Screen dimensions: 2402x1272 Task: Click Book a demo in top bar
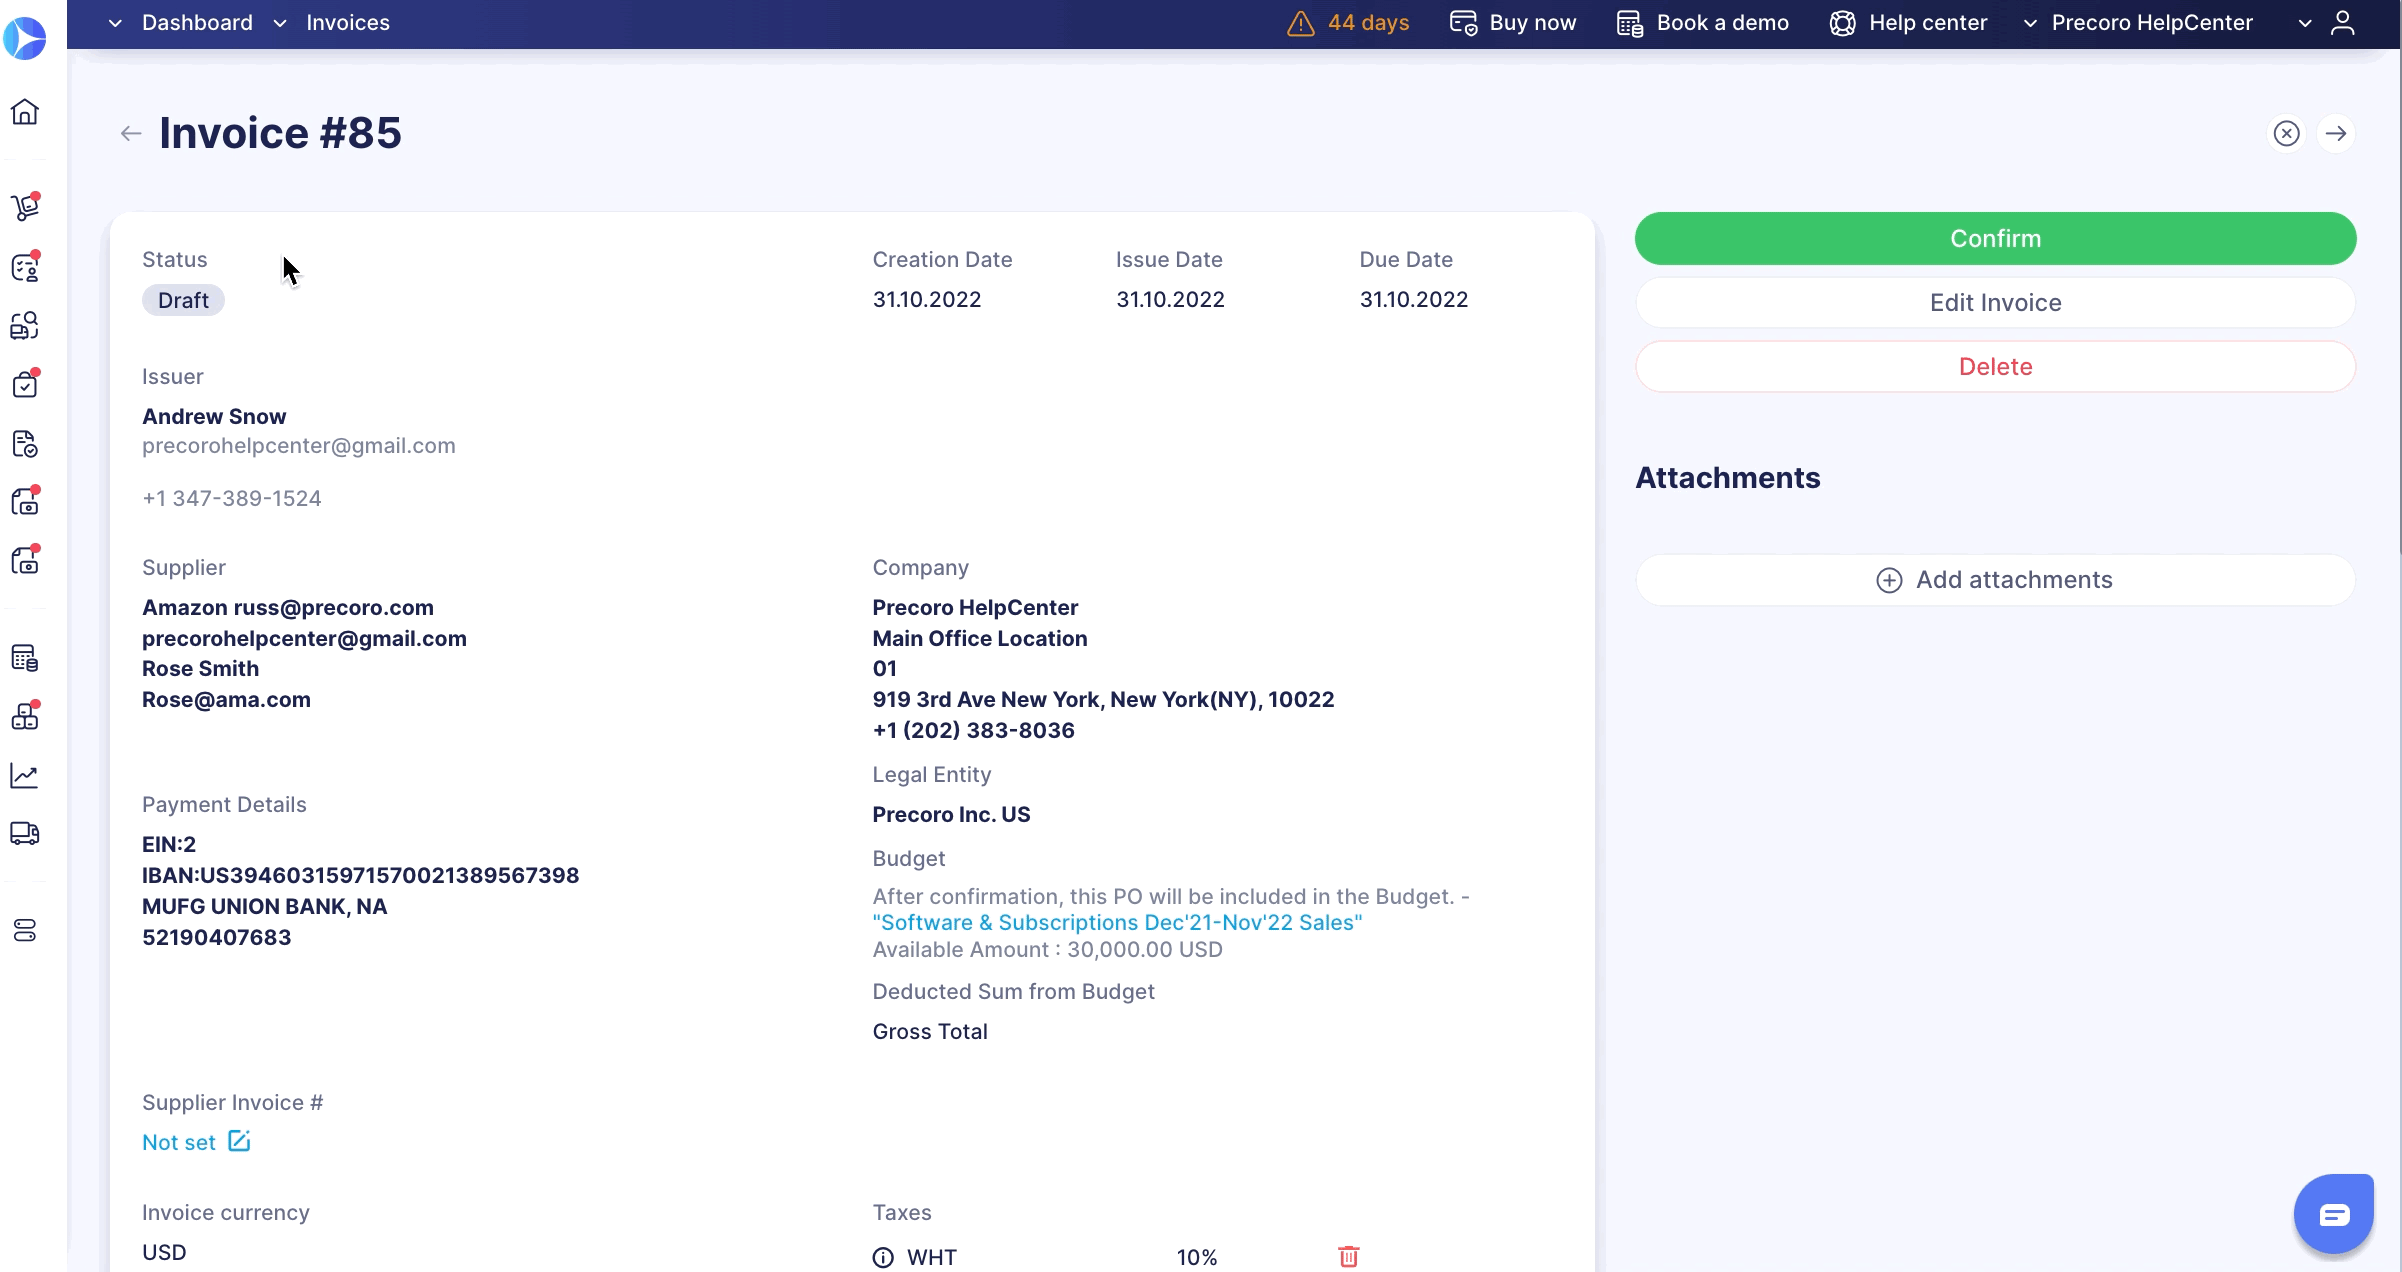(x=1703, y=23)
